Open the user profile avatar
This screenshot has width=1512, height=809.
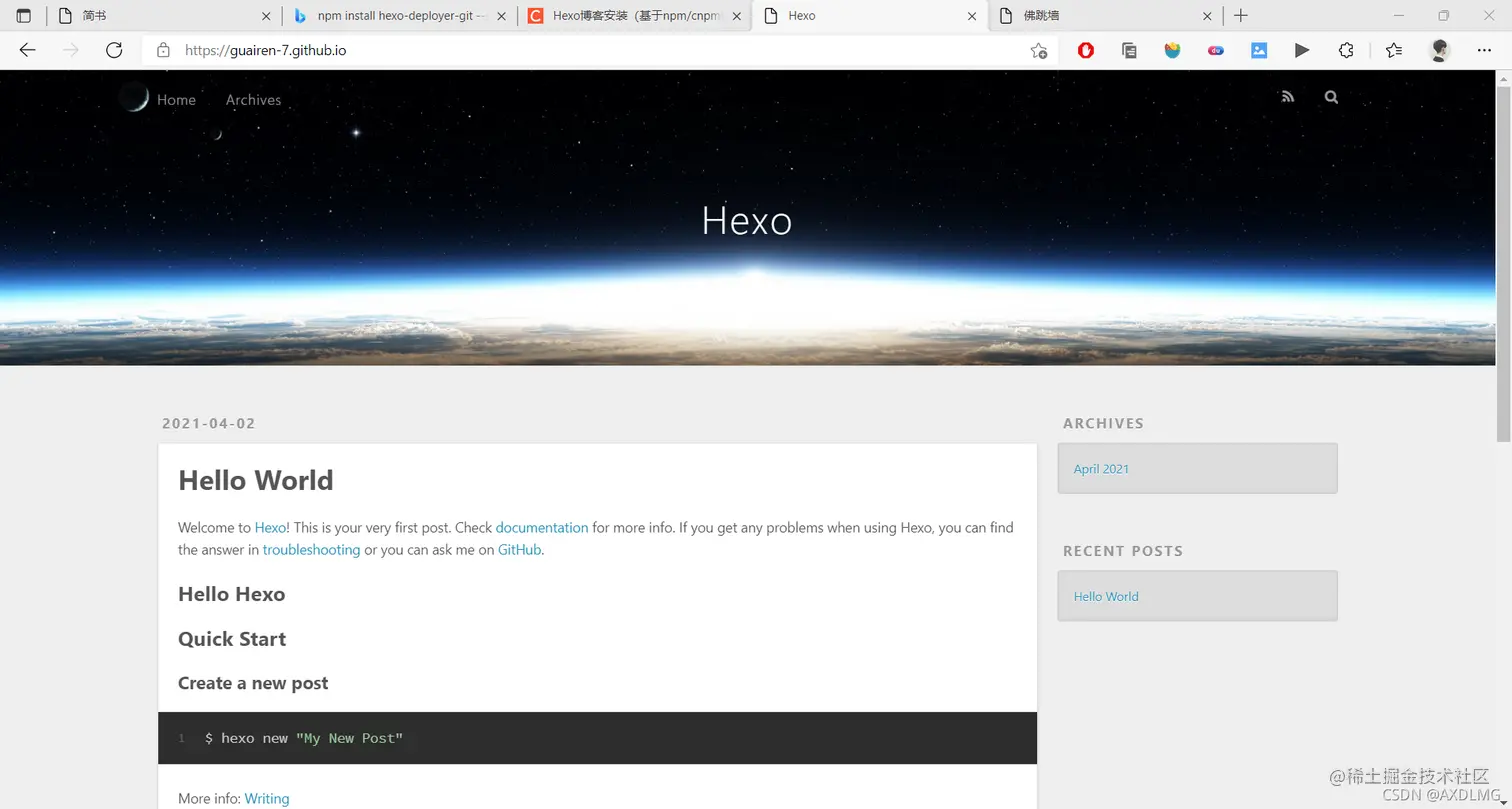click(x=1440, y=50)
